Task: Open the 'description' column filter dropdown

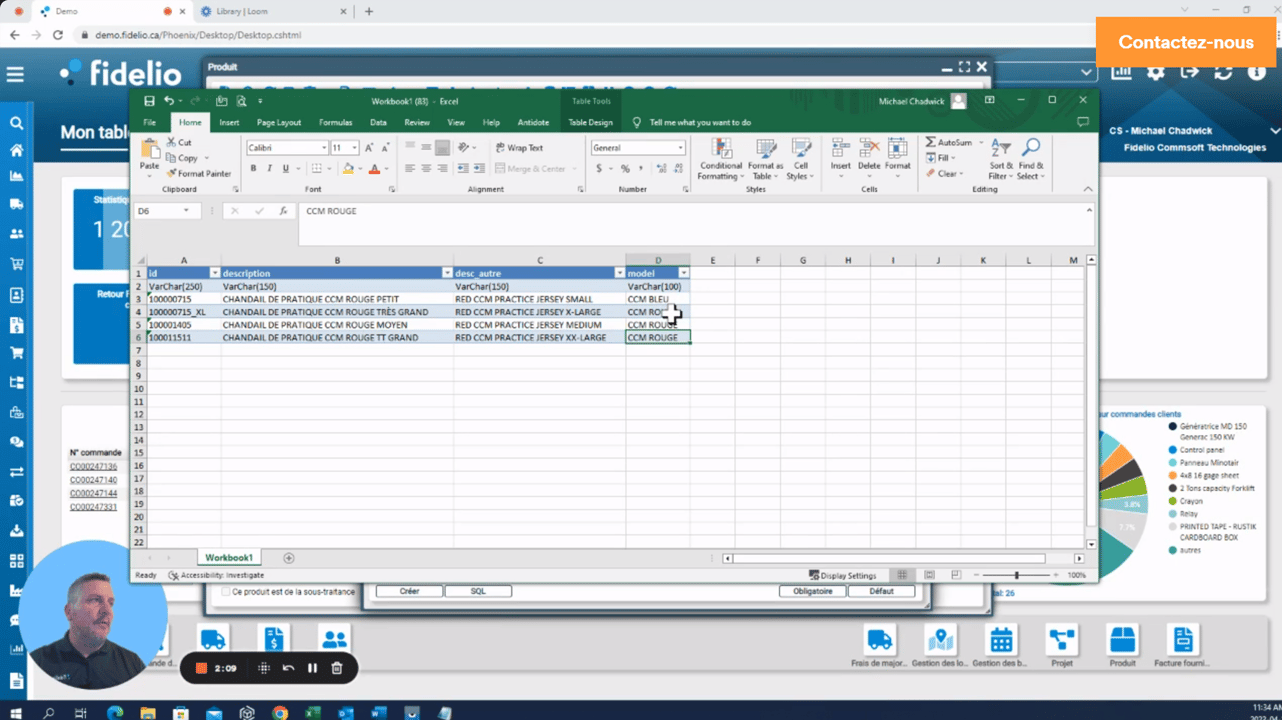Action: coord(447,273)
